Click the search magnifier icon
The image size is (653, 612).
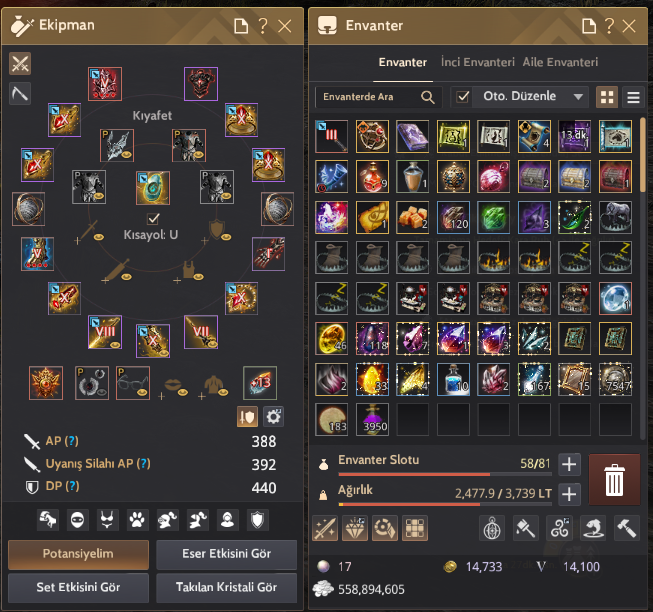coord(428,97)
